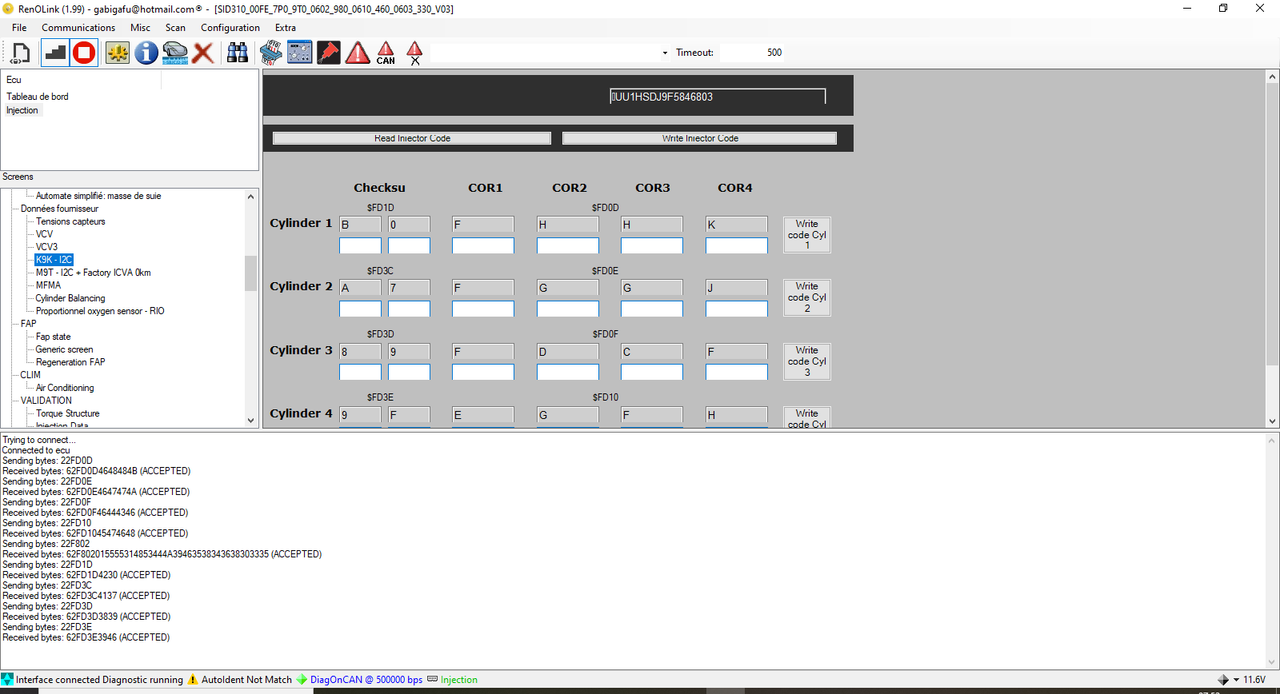The width and height of the screenshot is (1280, 694).
Task: Click the Timeout value field
Action: click(x=774, y=53)
